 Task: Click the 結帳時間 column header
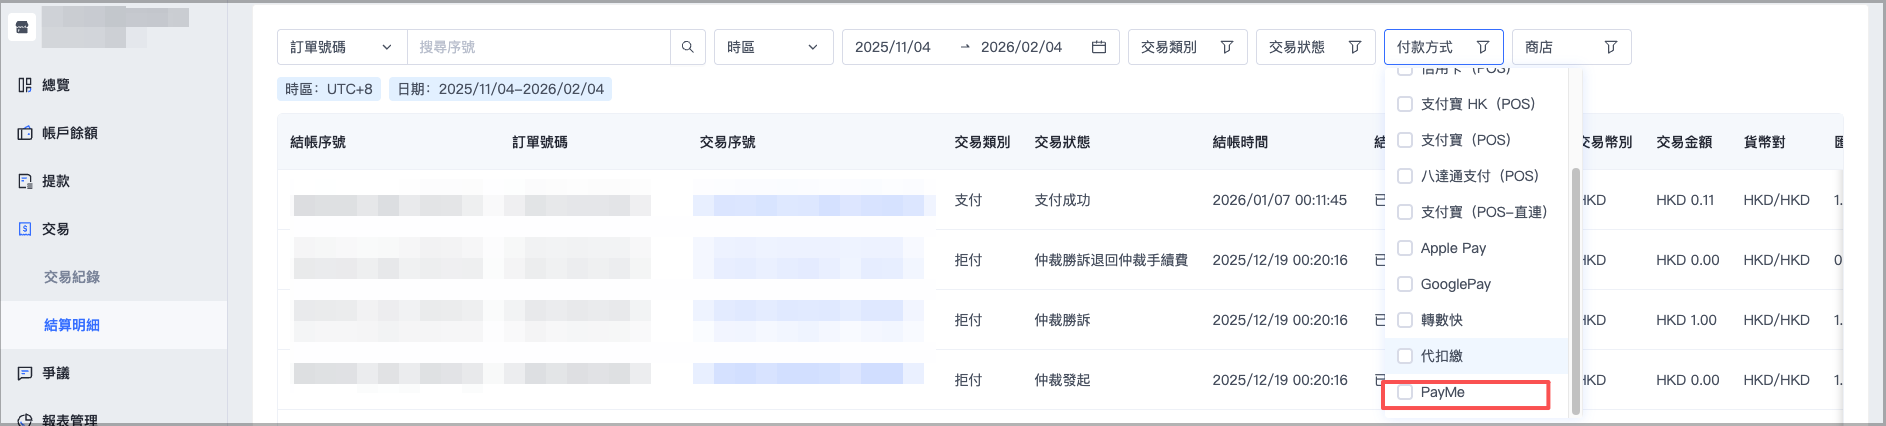tap(1240, 142)
